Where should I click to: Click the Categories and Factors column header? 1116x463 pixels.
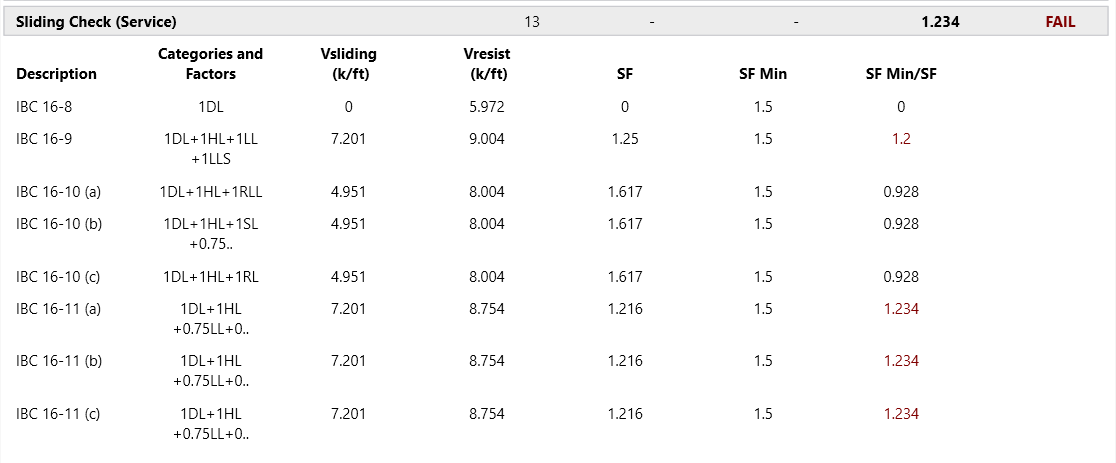pos(210,64)
